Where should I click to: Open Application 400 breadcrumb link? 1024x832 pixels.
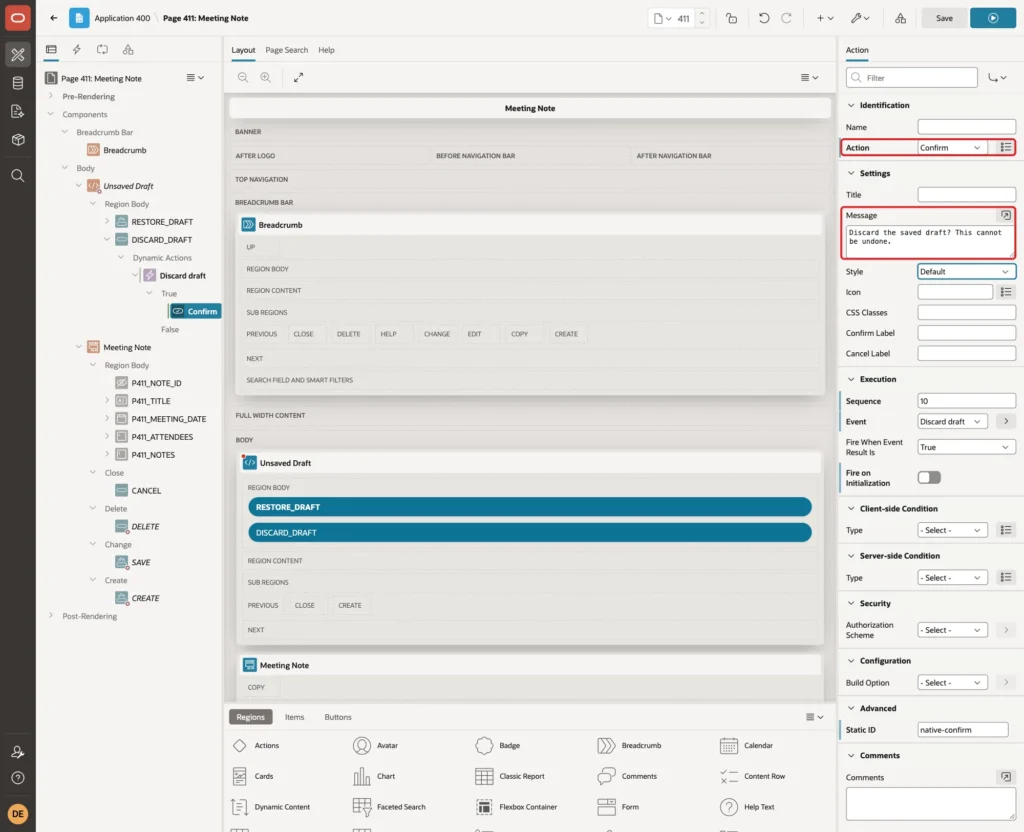pyautogui.click(x=122, y=18)
